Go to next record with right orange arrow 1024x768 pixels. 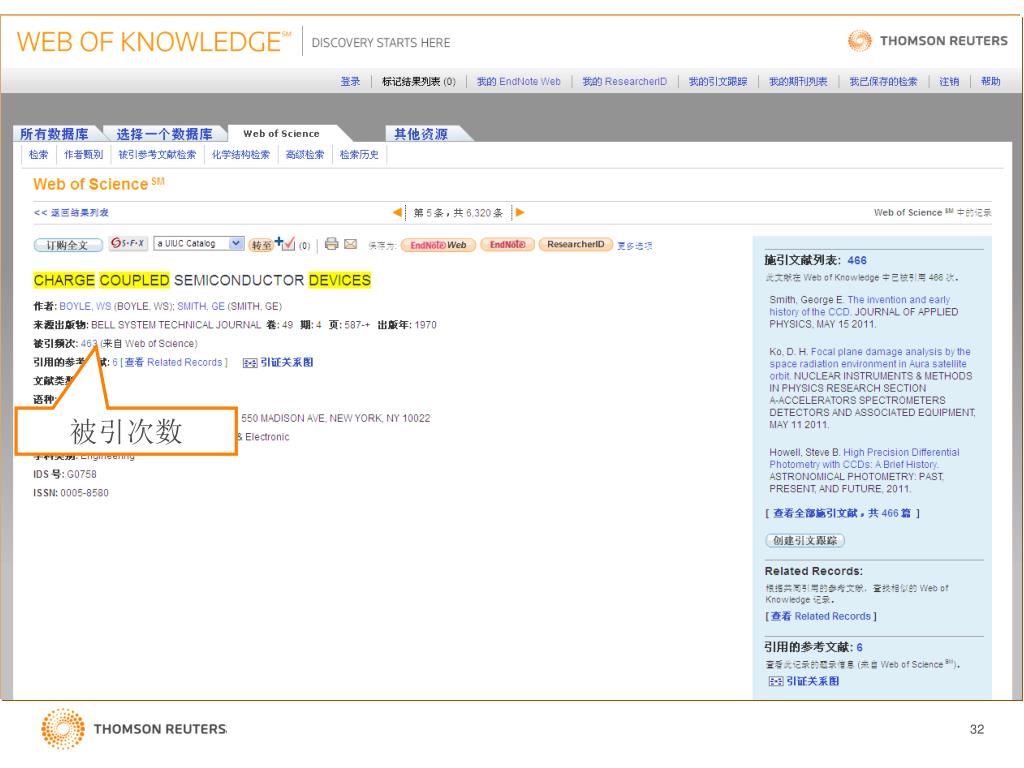coord(520,212)
